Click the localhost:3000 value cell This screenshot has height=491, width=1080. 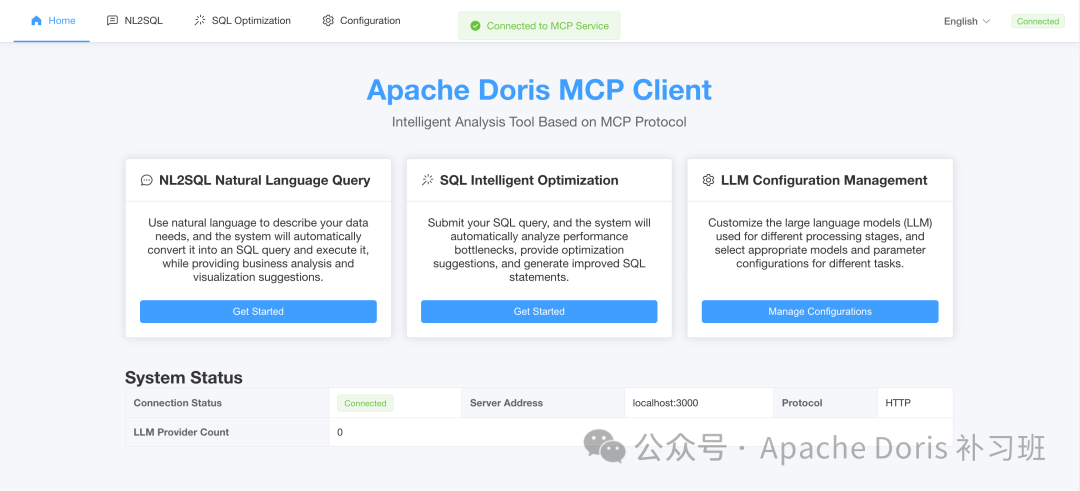pyautogui.click(x=698, y=403)
